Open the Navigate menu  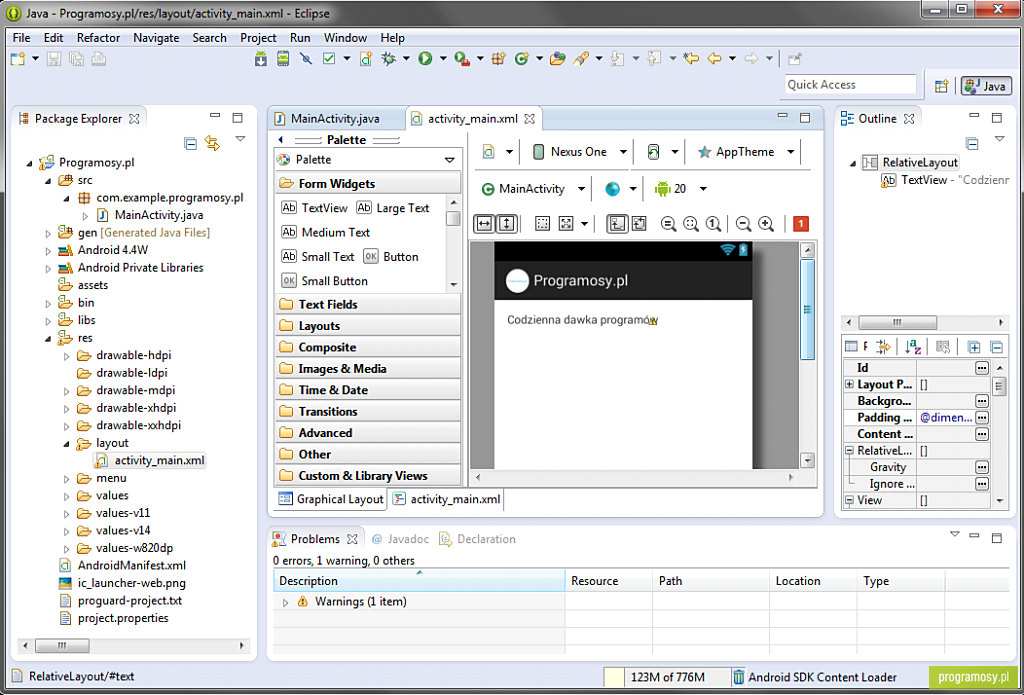click(x=156, y=38)
